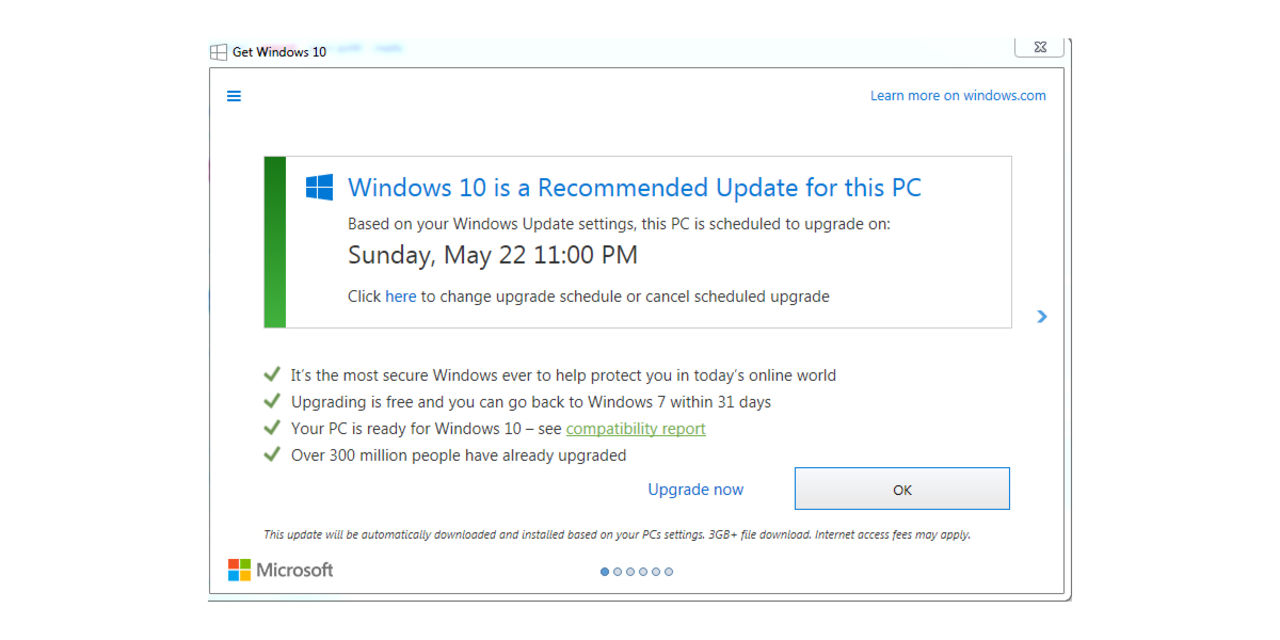Select the second carousel dot
The height and width of the screenshot is (640, 1280).
pos(617,571)
